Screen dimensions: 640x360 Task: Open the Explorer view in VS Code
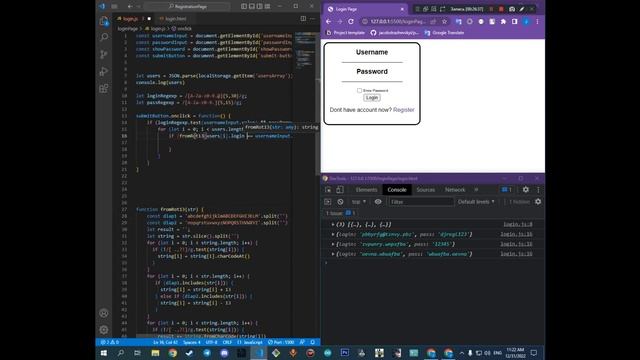[x=104, y=21]
